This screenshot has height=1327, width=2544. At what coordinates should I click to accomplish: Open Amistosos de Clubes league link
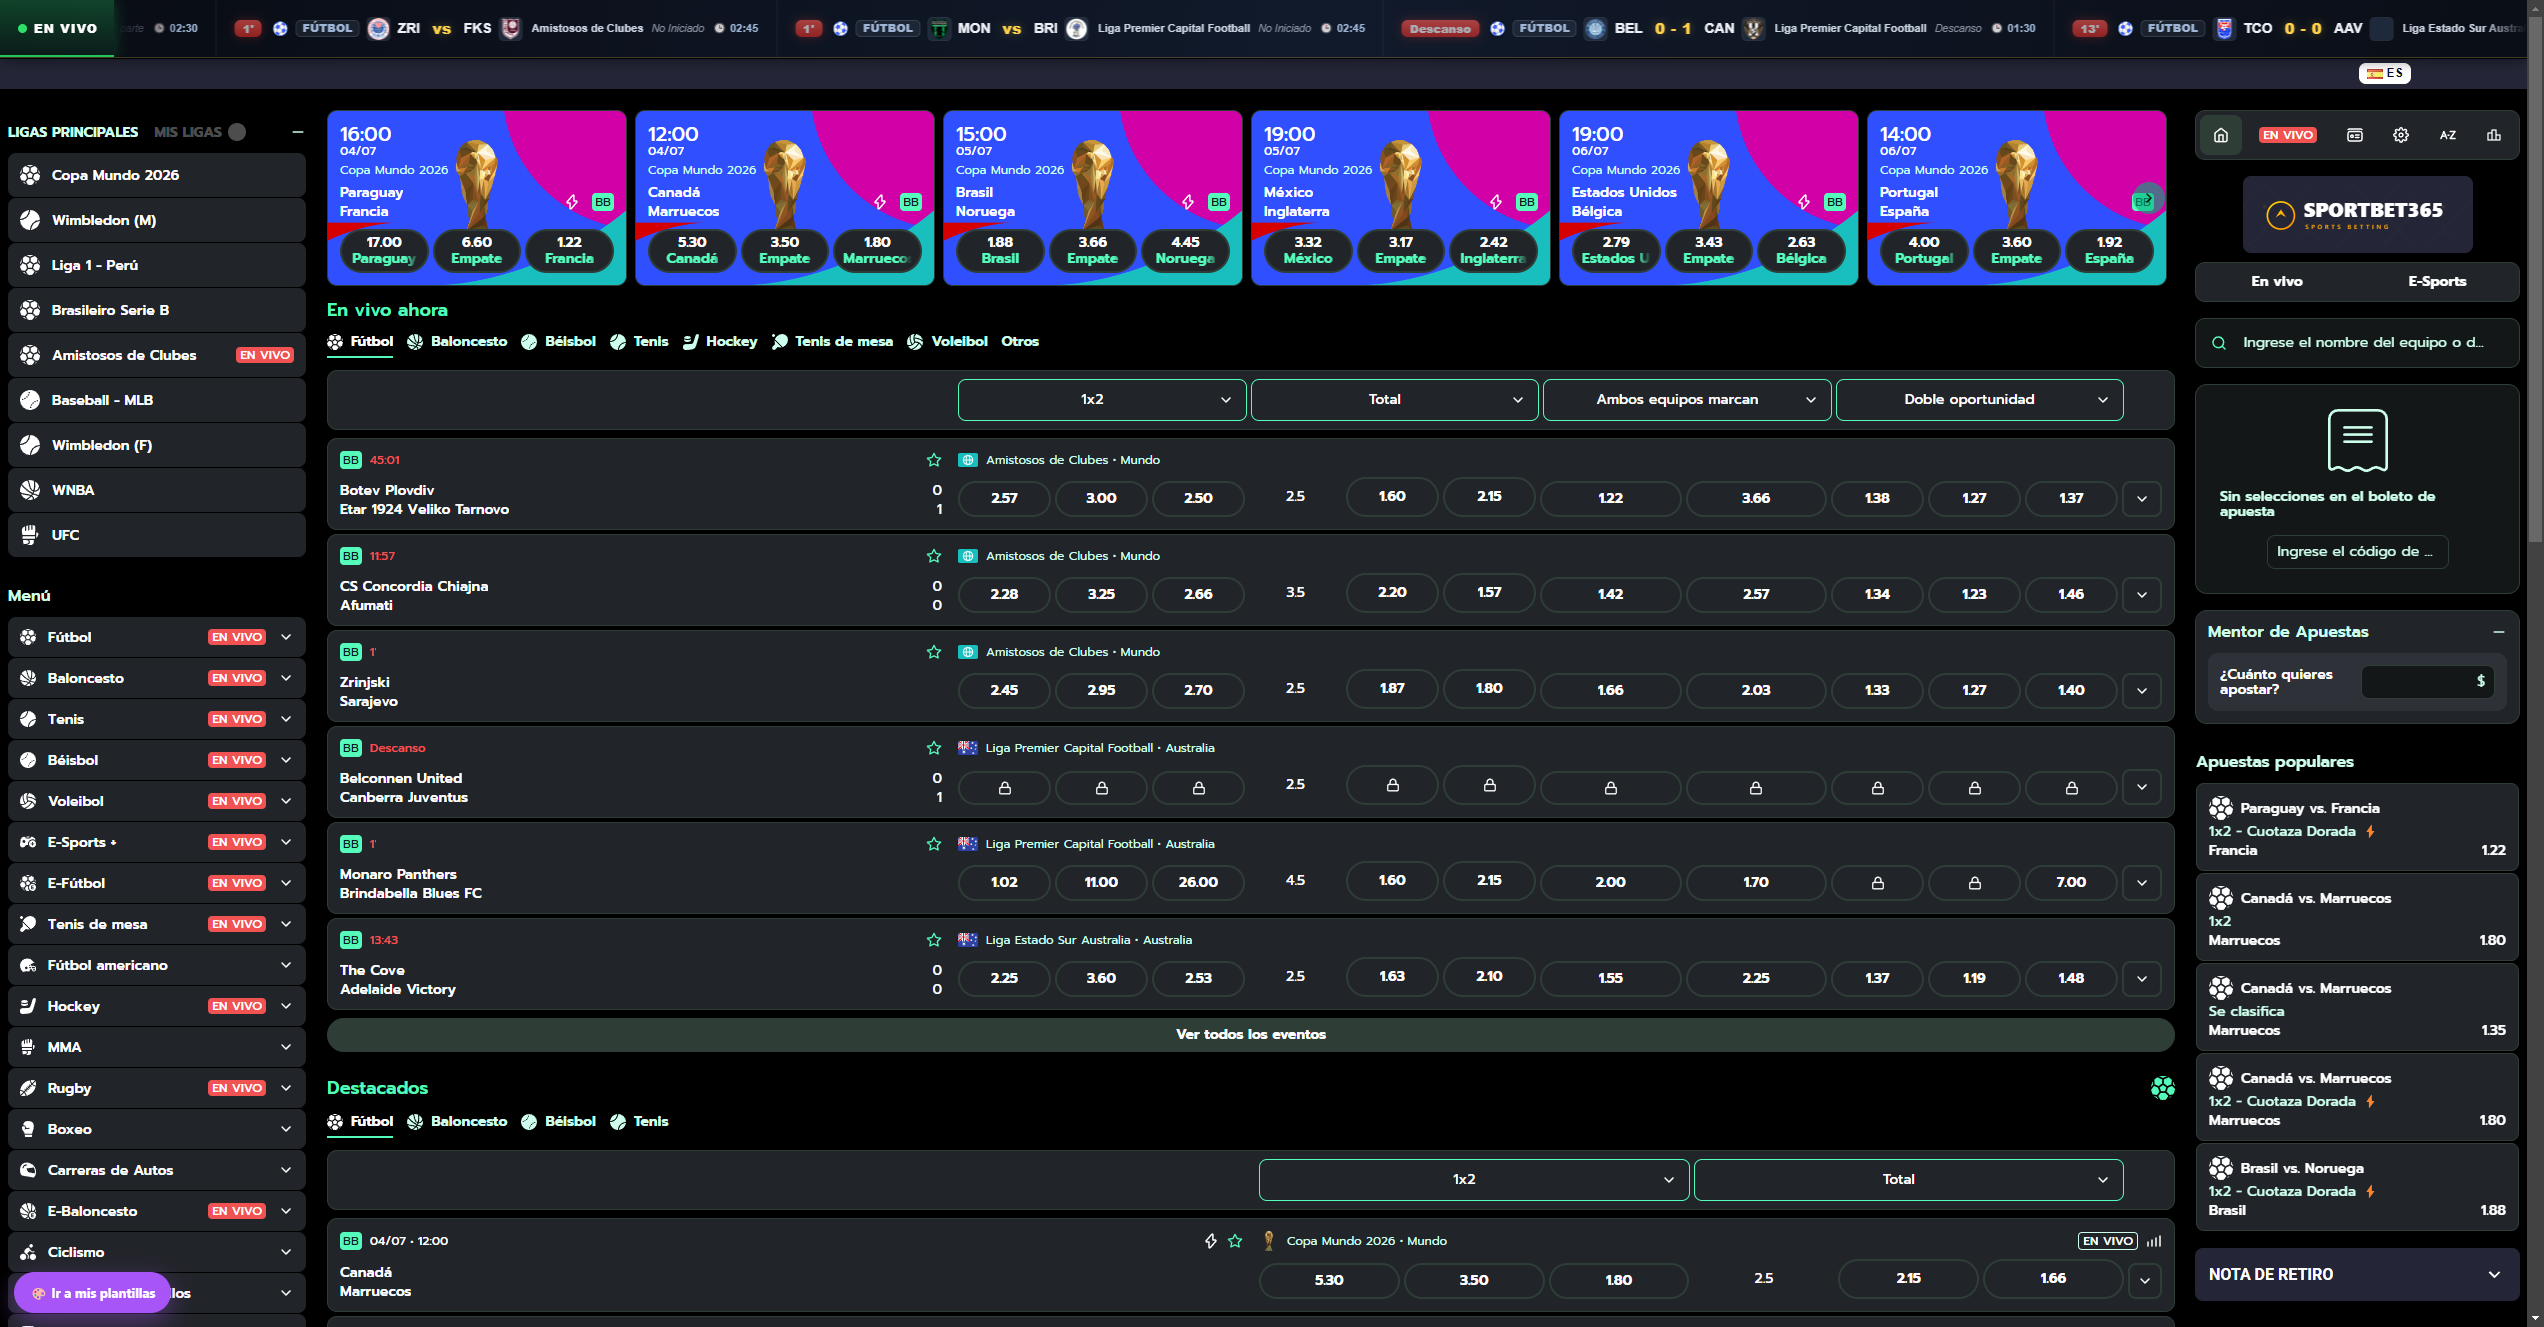pos(156,355)
